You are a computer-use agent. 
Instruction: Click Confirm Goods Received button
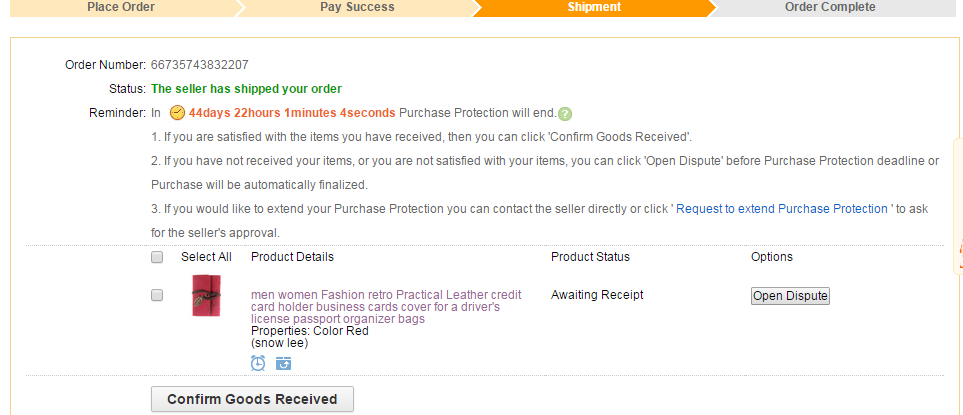[252, 399]
